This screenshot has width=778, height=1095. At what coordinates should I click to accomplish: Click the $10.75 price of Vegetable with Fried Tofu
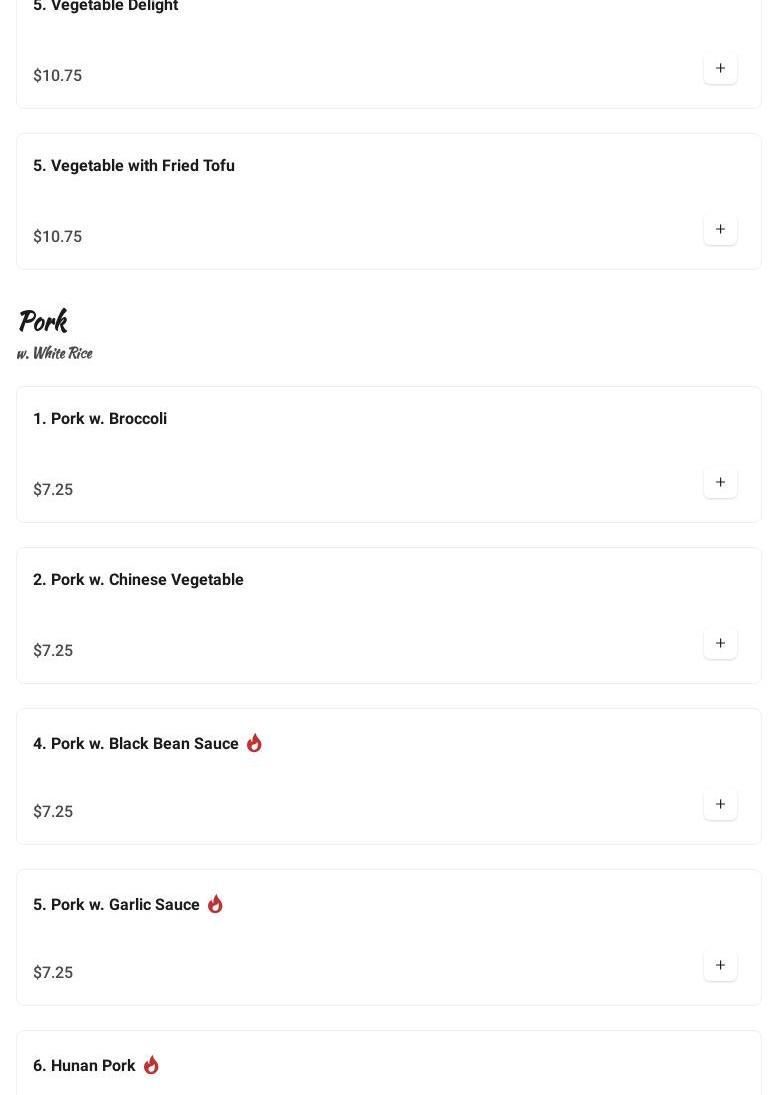pos(57,237)
